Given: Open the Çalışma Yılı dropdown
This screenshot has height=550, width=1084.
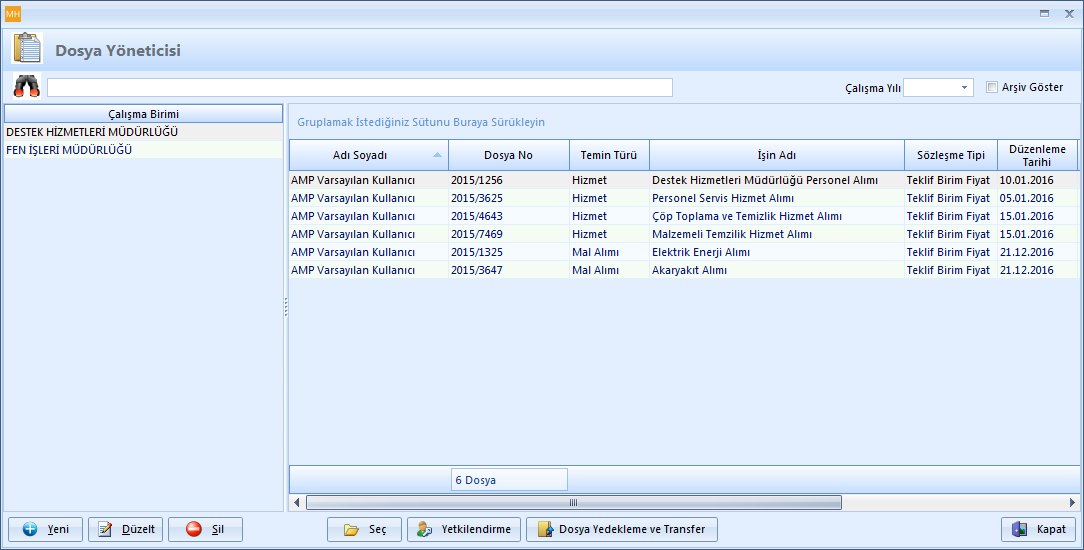Looking at the screenshot, I should pyautogui.click(x=965, y=88).
